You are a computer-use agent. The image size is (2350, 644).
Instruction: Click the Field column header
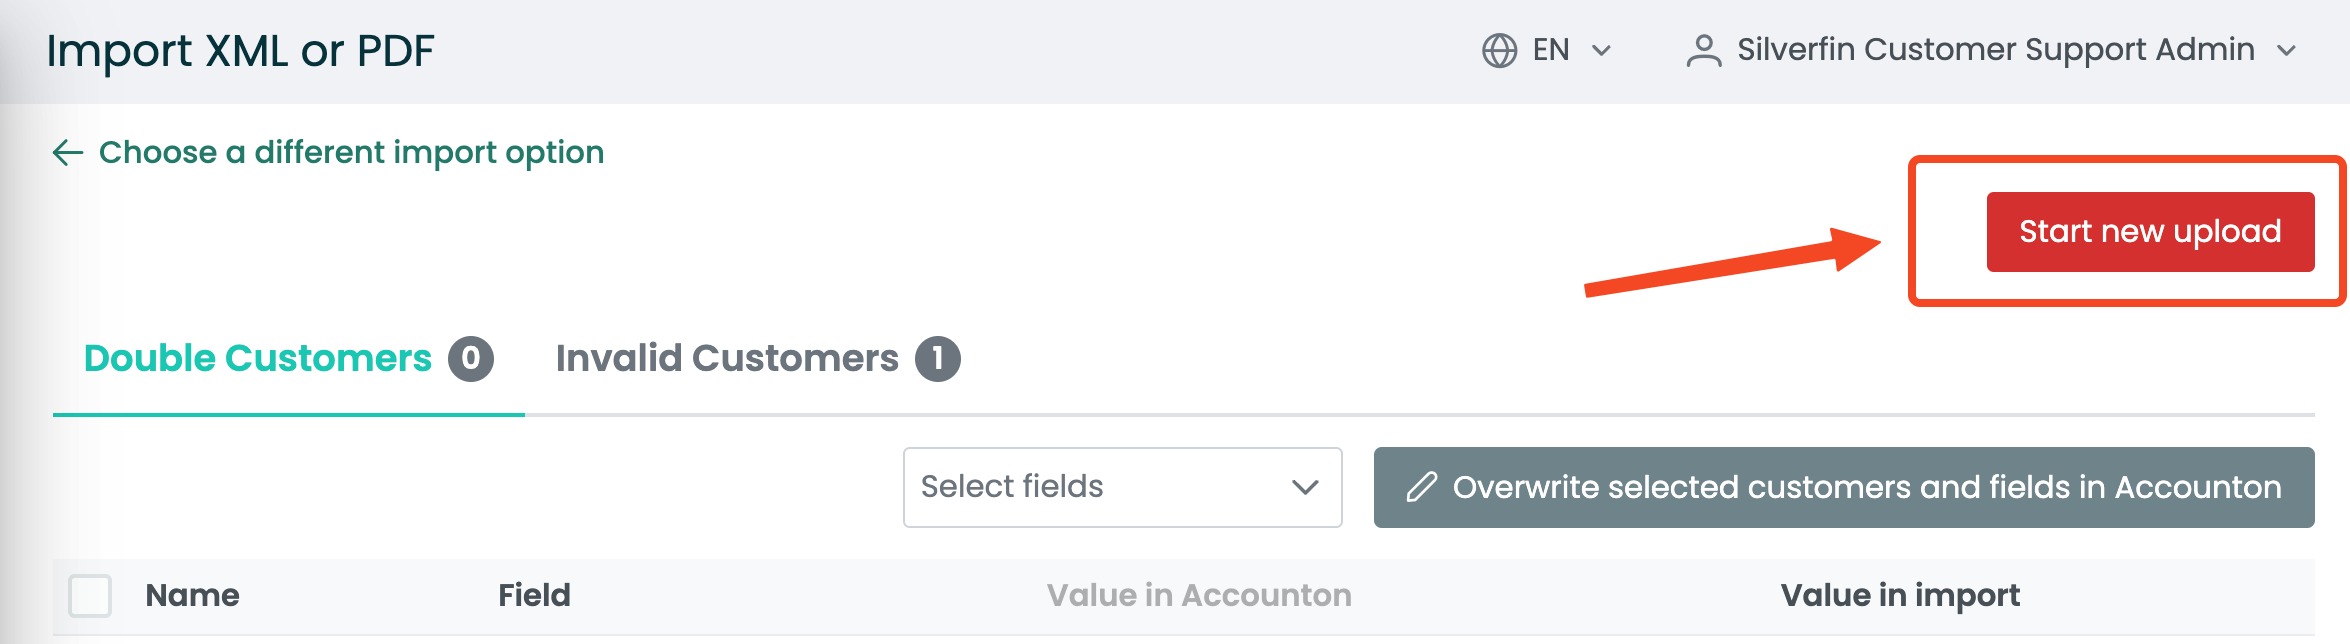534,595
